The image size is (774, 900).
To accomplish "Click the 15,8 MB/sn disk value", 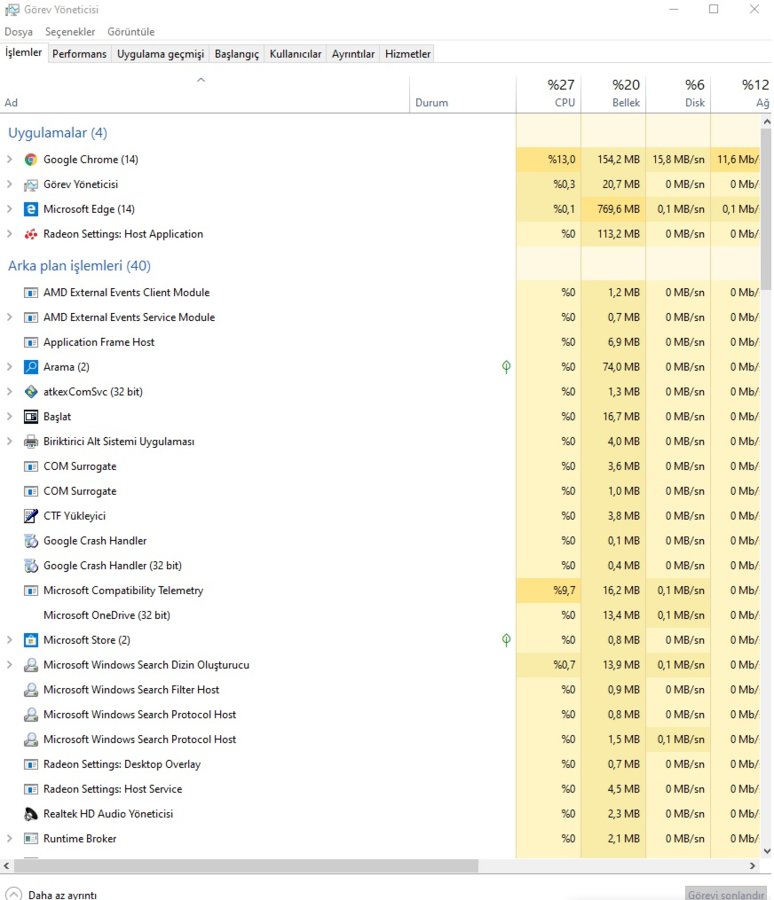I will click(x=678, y=160).
